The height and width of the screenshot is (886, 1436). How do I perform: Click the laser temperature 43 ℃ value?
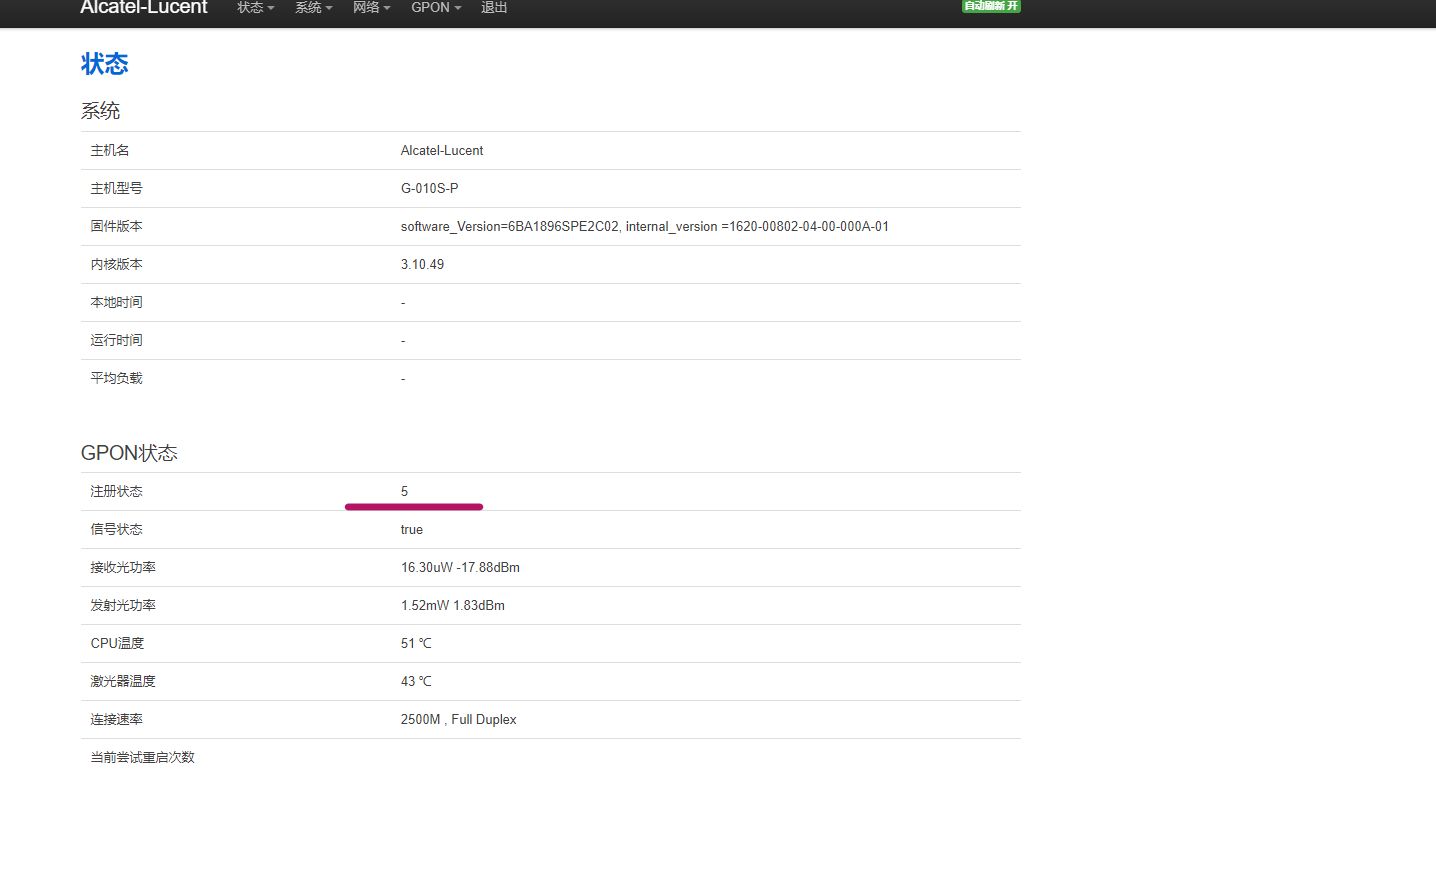[x=416, y=682]
